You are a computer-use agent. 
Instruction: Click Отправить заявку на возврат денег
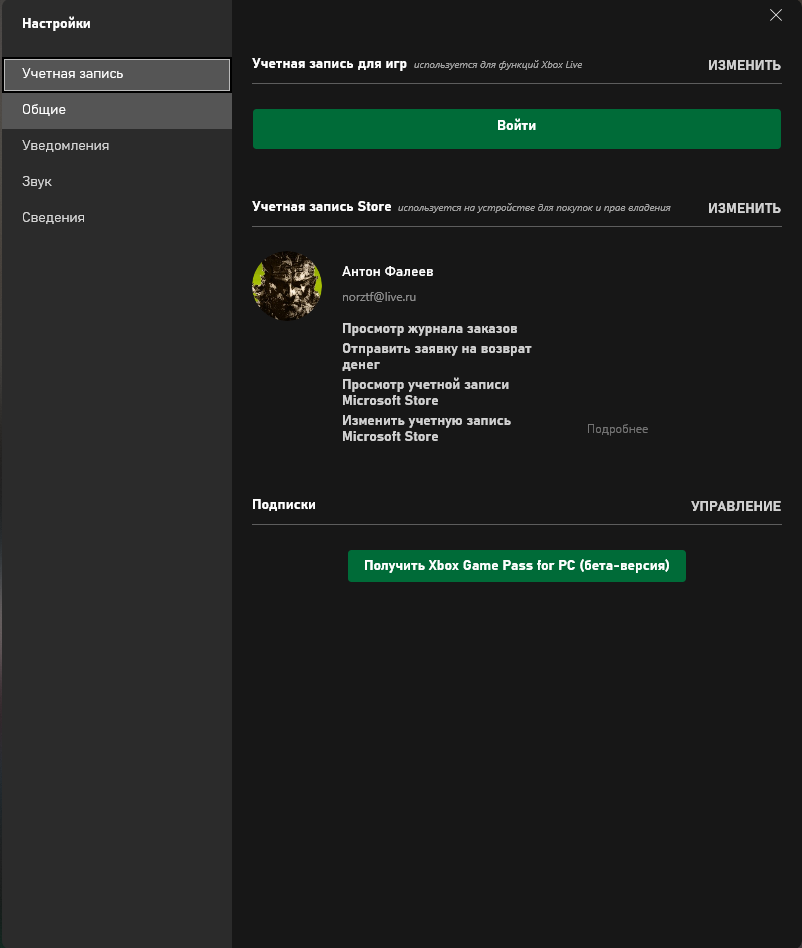[x=436, y=357]
